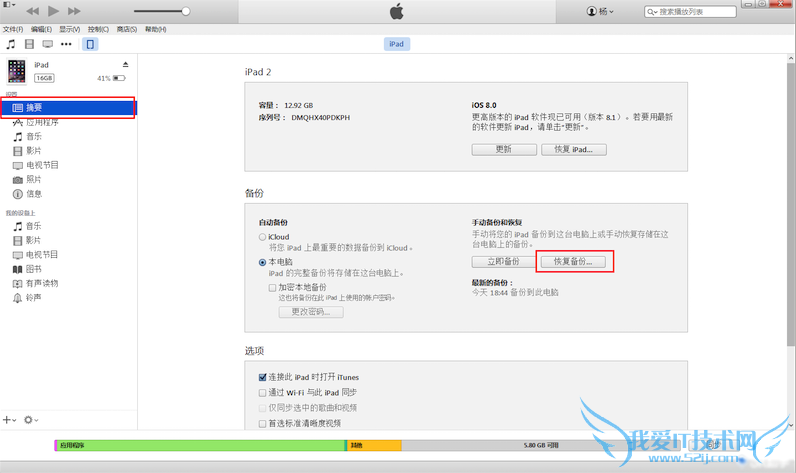The width and height of the screenshot is (796, 473).
Task: Adjust the volume slider knob
Action: tap(186, 11)
